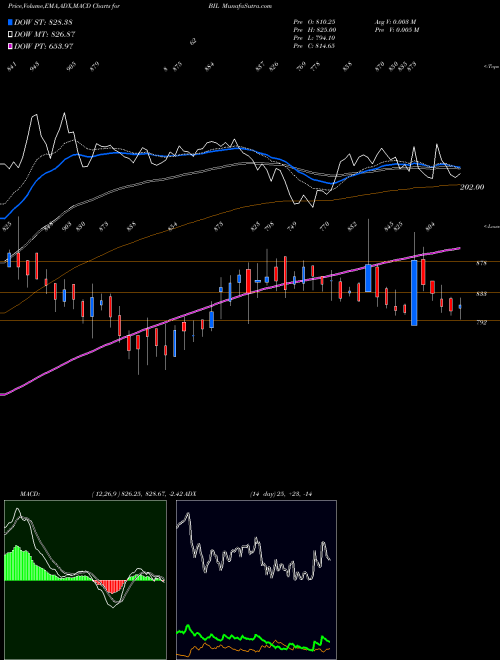Click the '(12,26,9) 826.25, 828.67, -2.42' MACD values
500x660 pixels.
click(136, 494)
